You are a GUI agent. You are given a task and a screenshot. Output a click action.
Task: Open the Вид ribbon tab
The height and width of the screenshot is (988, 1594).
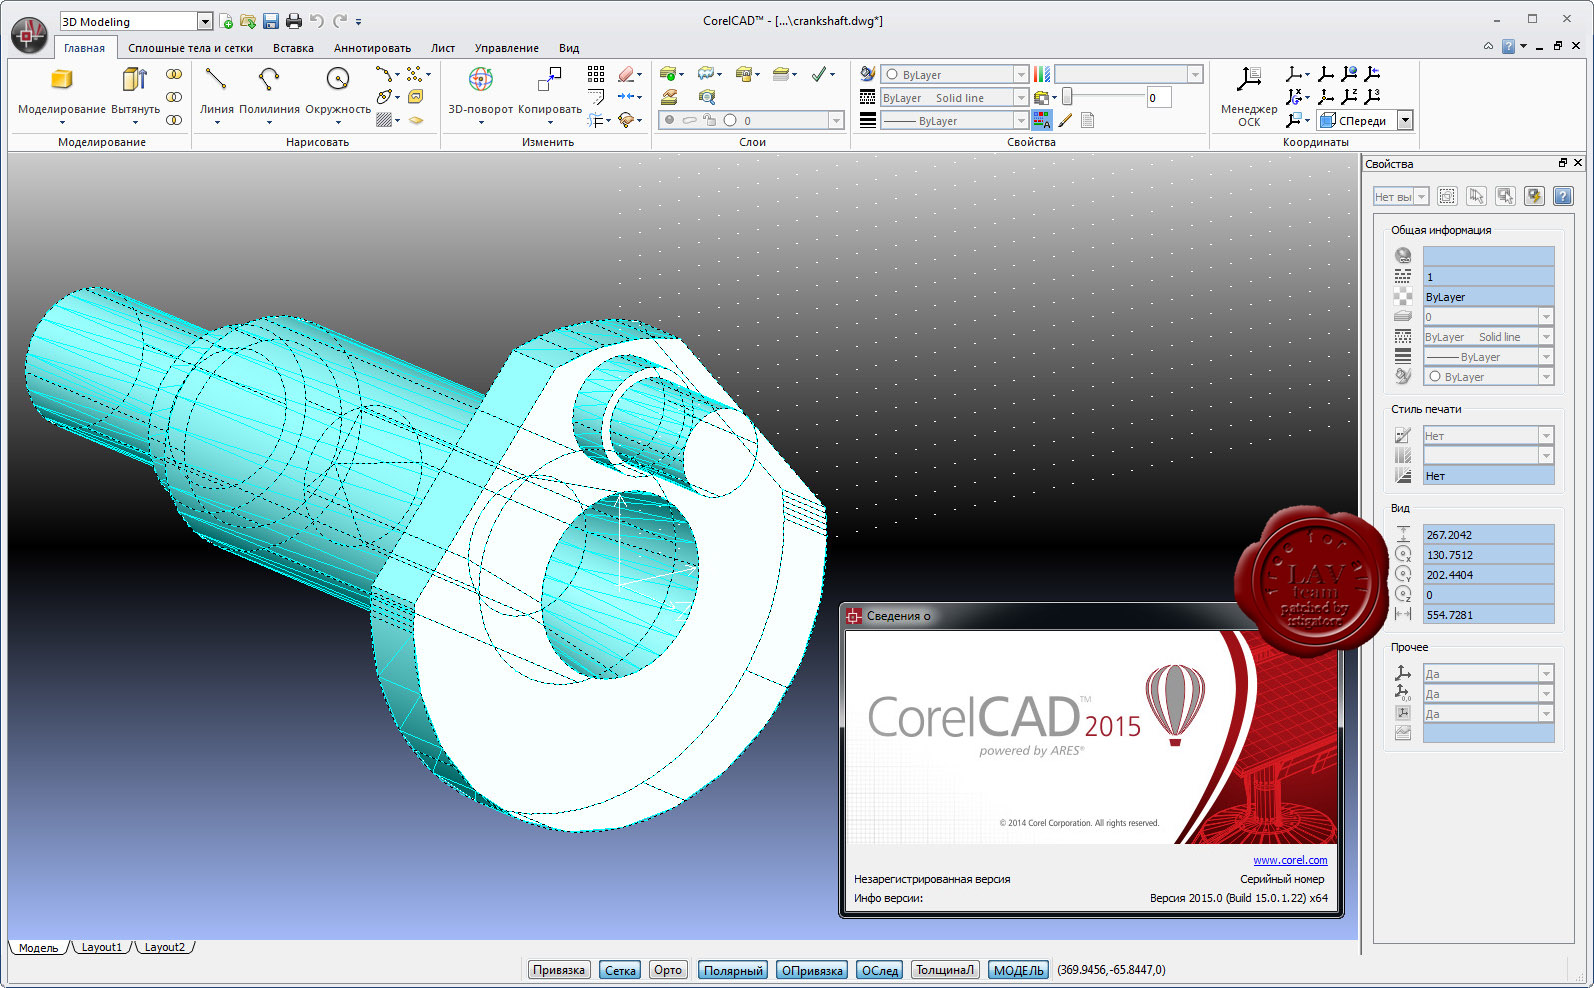click(569, 48)
